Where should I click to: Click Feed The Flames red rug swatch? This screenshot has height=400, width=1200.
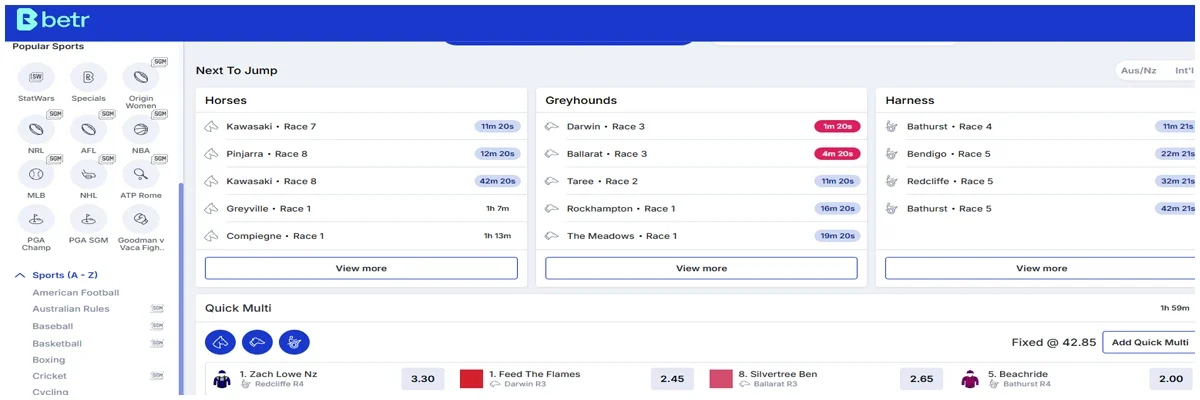point(472,379)
